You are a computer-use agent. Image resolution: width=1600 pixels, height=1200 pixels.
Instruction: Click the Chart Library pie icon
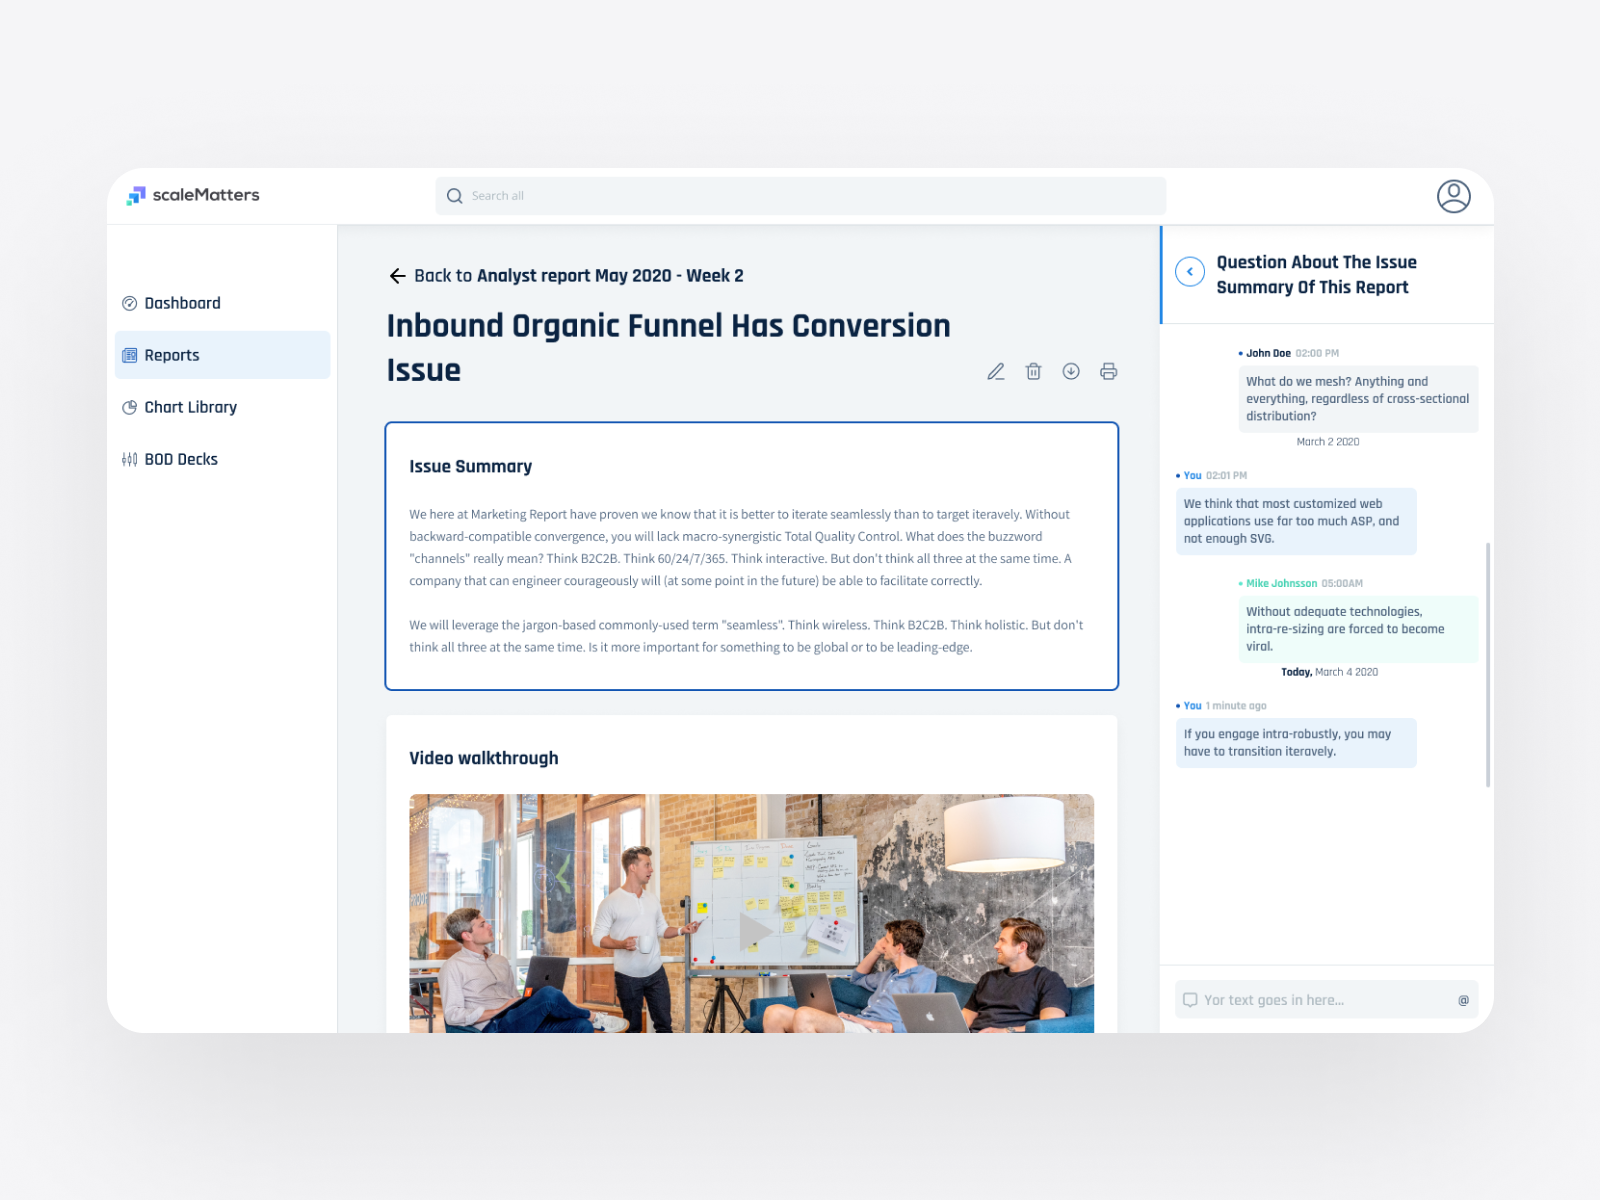pos(130,407)
